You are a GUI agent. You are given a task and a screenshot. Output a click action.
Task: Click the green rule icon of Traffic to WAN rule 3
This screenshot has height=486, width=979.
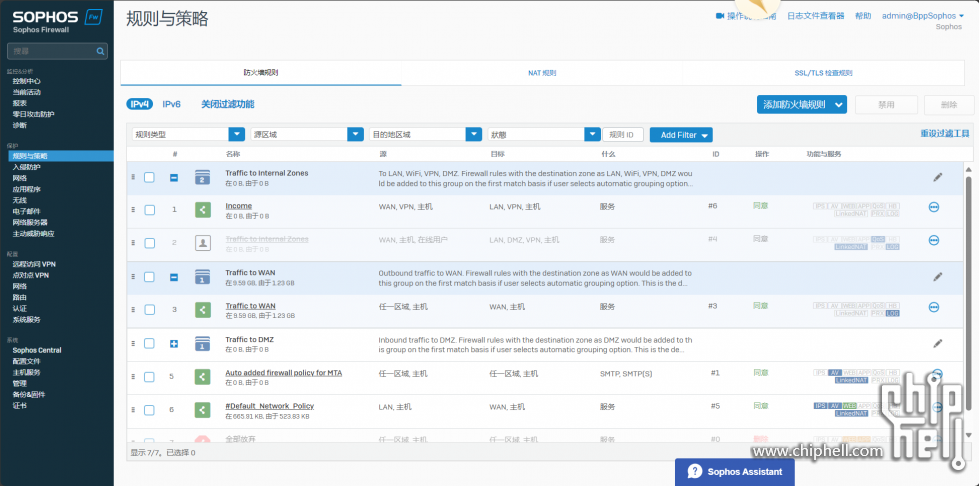[x=202, y=310]
